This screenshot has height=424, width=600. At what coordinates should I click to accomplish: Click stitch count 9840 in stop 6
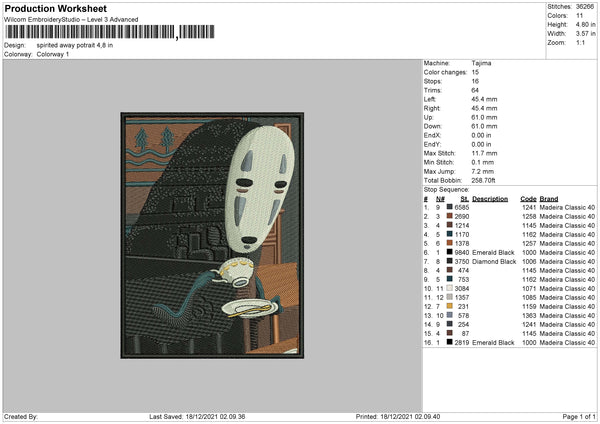(461, 253)
